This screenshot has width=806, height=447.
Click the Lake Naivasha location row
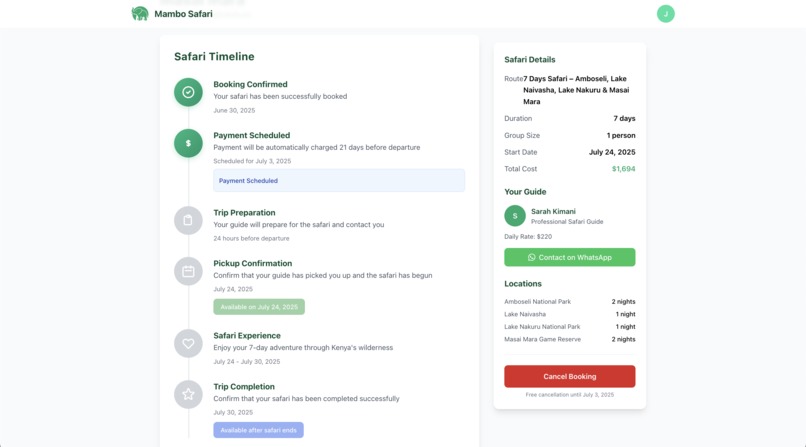570,314
